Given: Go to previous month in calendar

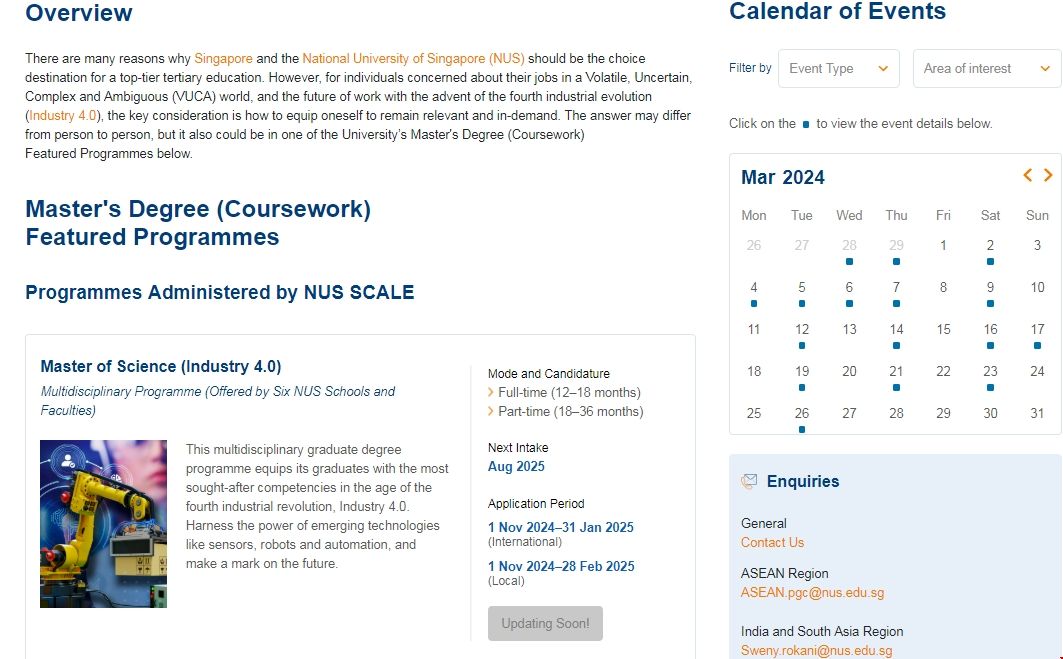Looking at the screenshot, I should 1027,176.
